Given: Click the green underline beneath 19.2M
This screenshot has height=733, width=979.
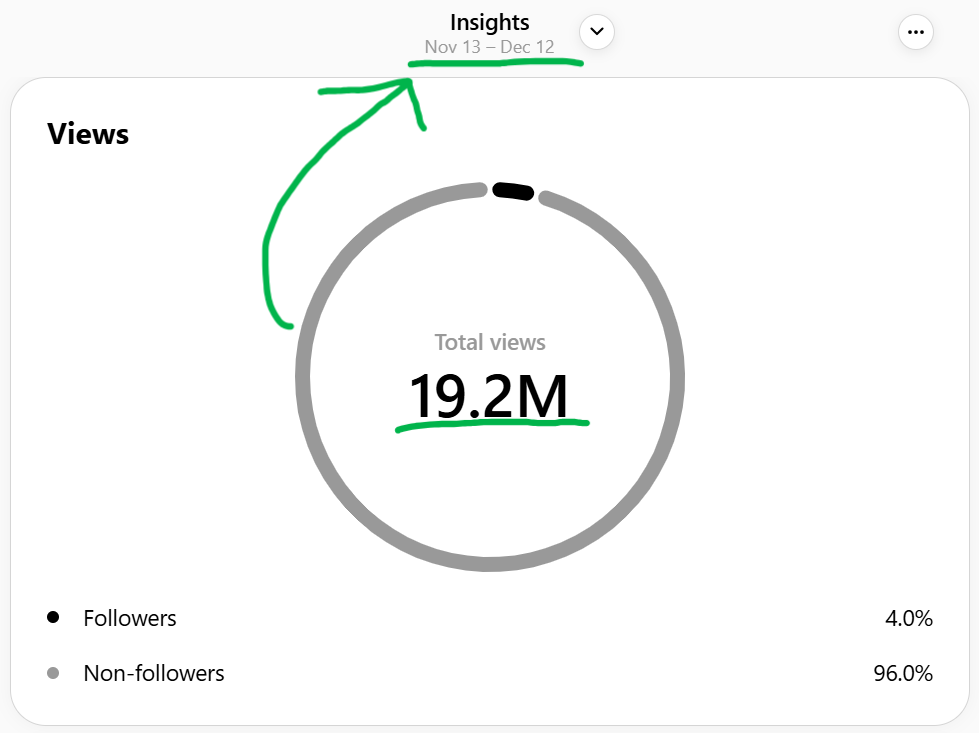Looking at the screenshot, I should pyautogui.click(x=492, y=424).
